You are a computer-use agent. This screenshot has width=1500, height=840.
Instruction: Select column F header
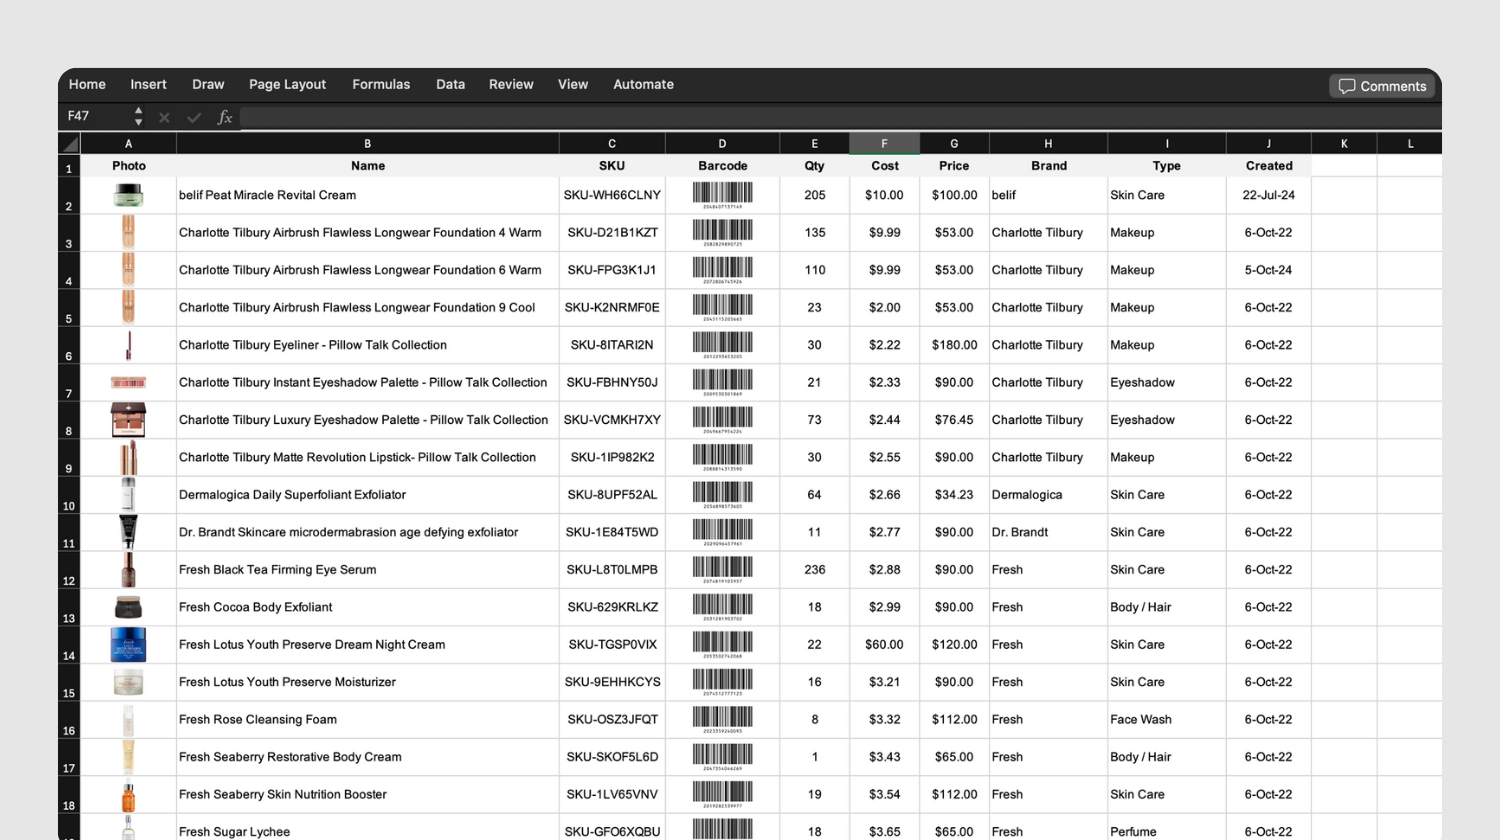884,142
